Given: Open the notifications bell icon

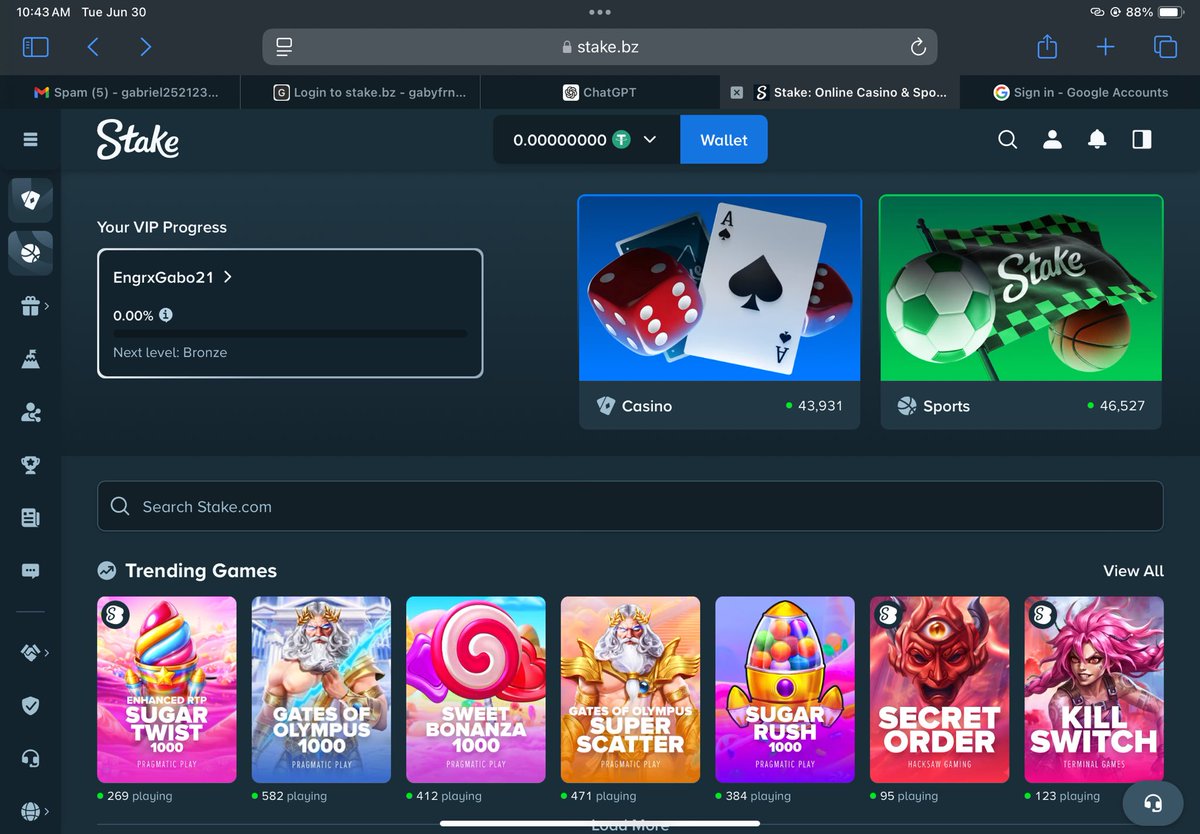Looking at the screenshot, I should point(1097,140).
